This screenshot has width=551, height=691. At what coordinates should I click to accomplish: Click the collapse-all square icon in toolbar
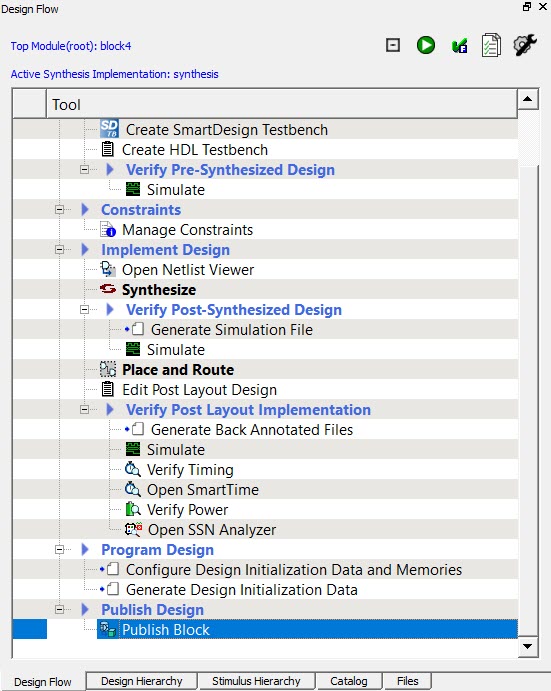coord(393,45)
